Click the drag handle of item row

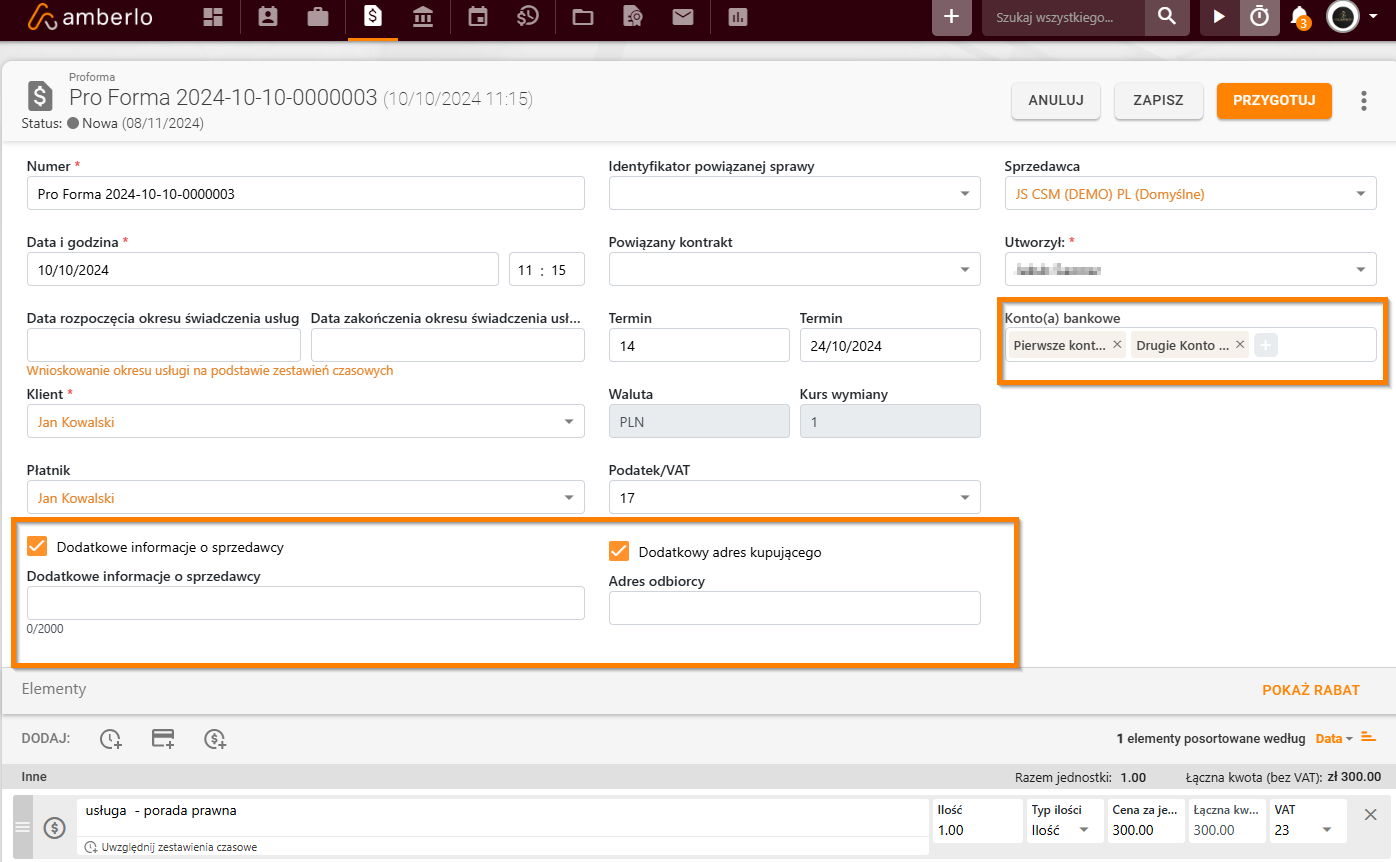tap(23, 827)
